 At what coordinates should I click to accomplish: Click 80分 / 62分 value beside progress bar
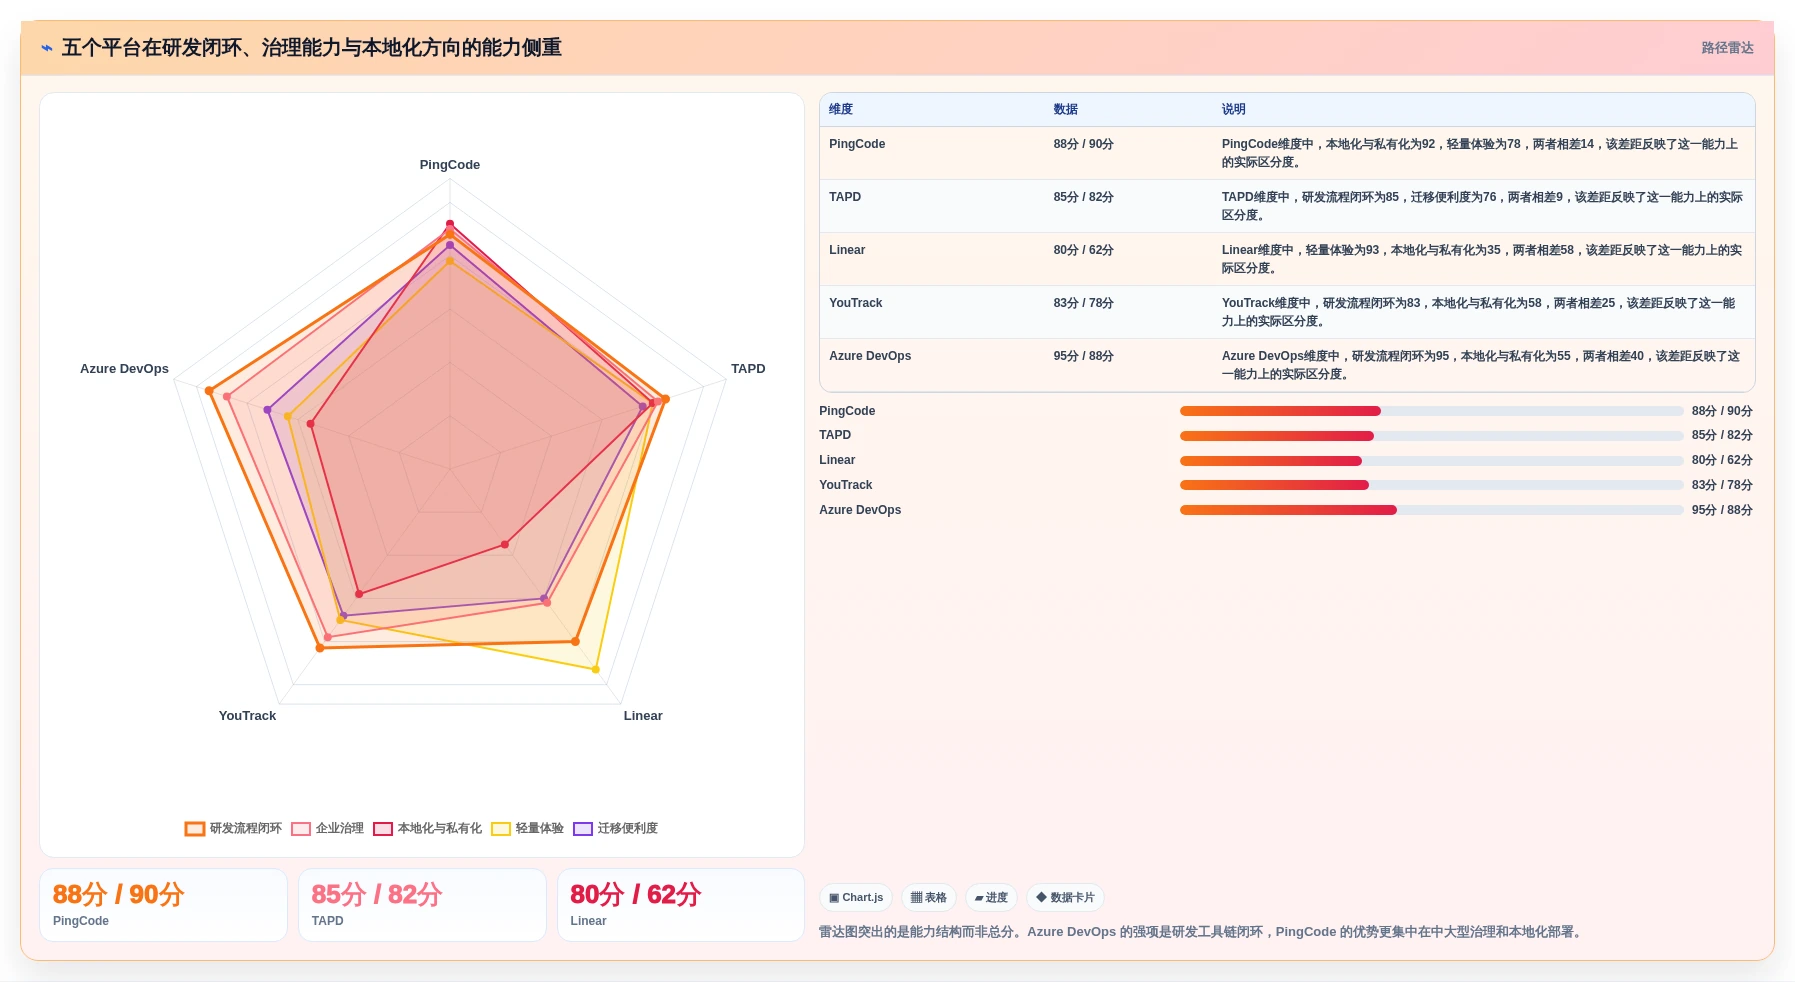[x=1722, y=460]
